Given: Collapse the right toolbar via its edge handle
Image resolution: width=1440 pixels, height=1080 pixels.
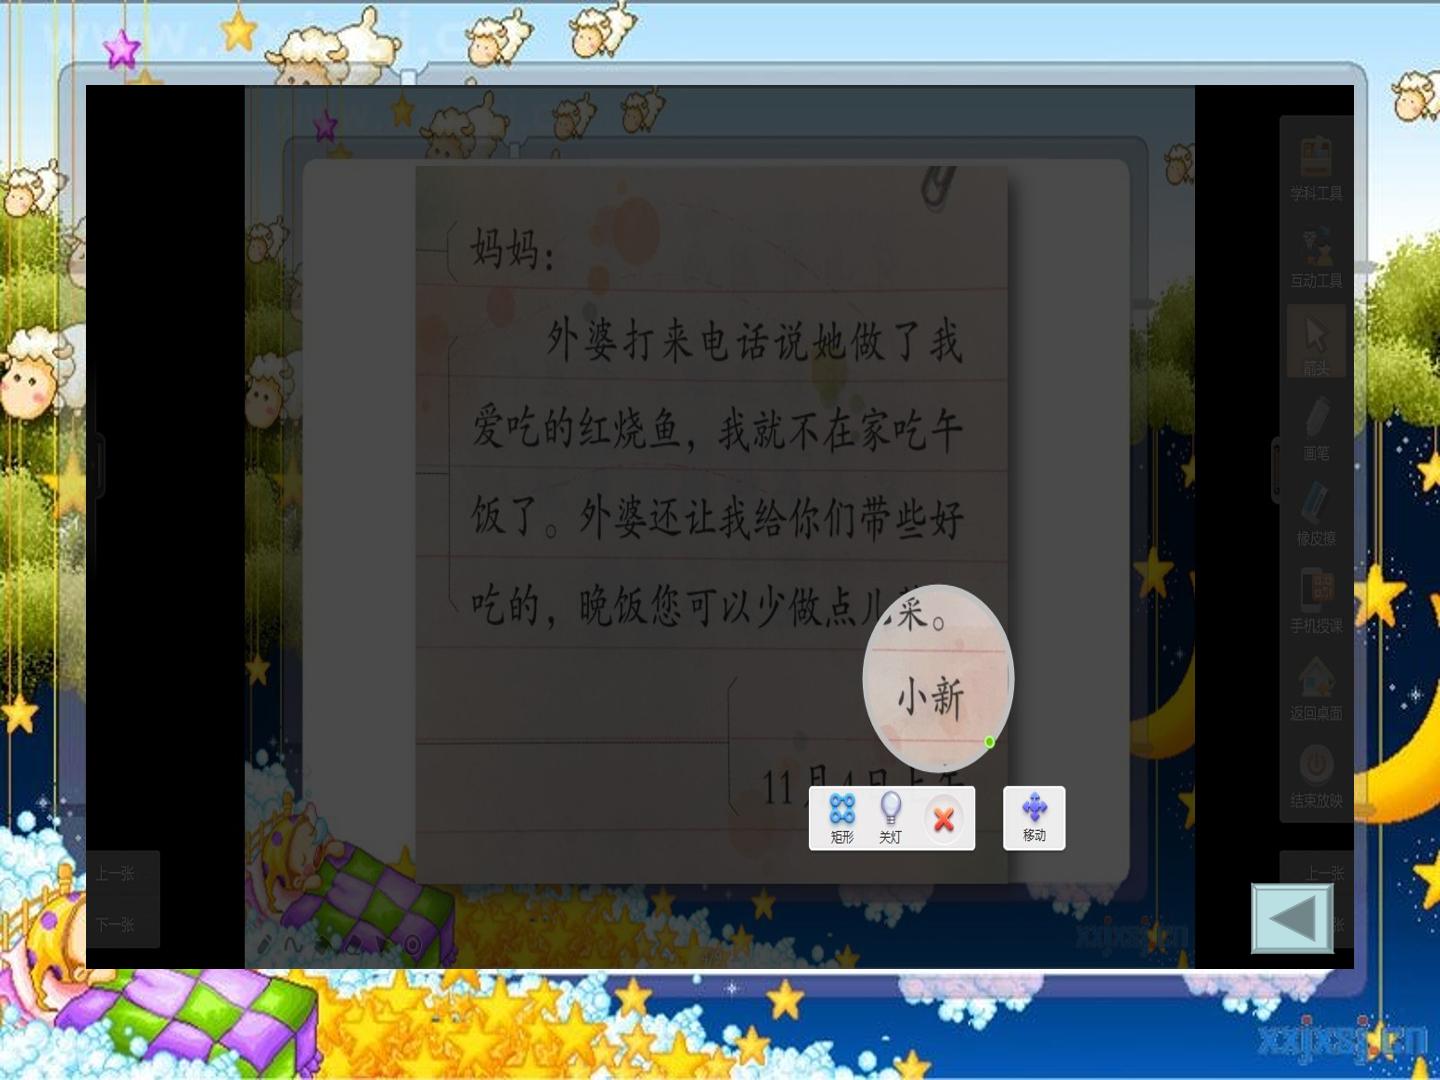Looking at the screenshot, I should pyautogui.click(x=1276, y=470).
